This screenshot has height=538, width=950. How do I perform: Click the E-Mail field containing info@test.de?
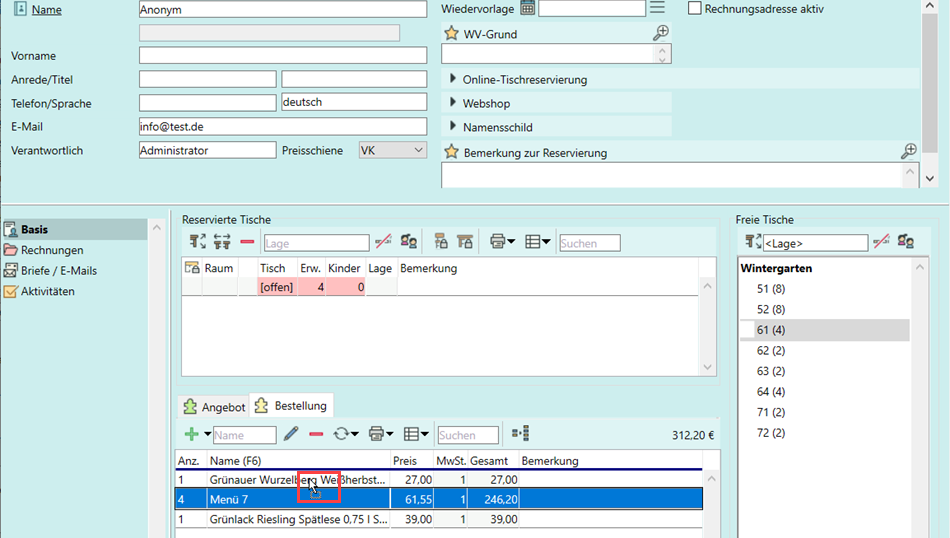[282, 127]
